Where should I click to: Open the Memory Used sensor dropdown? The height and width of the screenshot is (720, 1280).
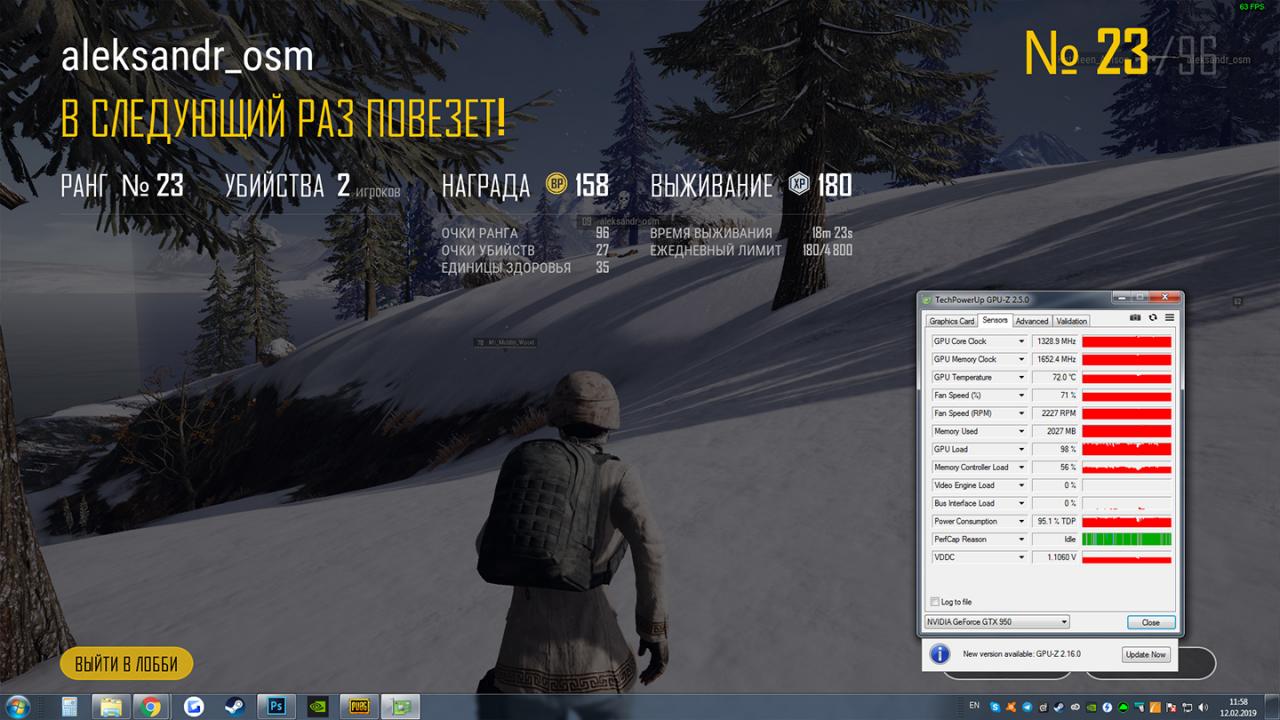click(x=1021, y=432)
